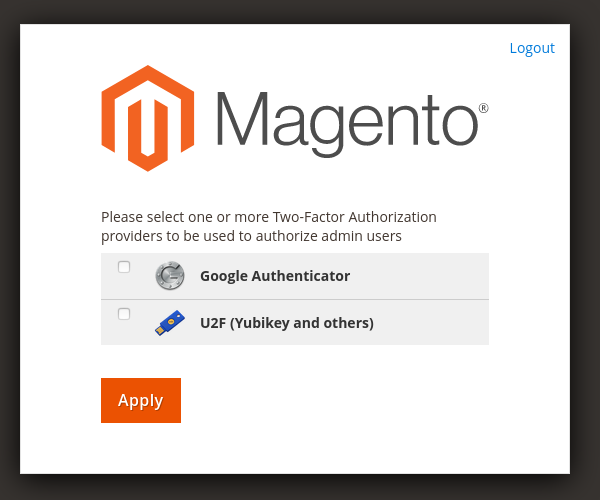Click the registered trademark symbol beside Magento
Viewport: 600px width, 500px height.
tap(483, 108)
